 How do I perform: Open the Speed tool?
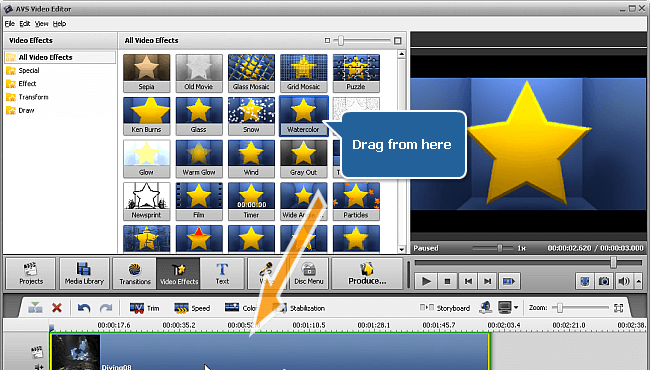[x=192, y=308]
